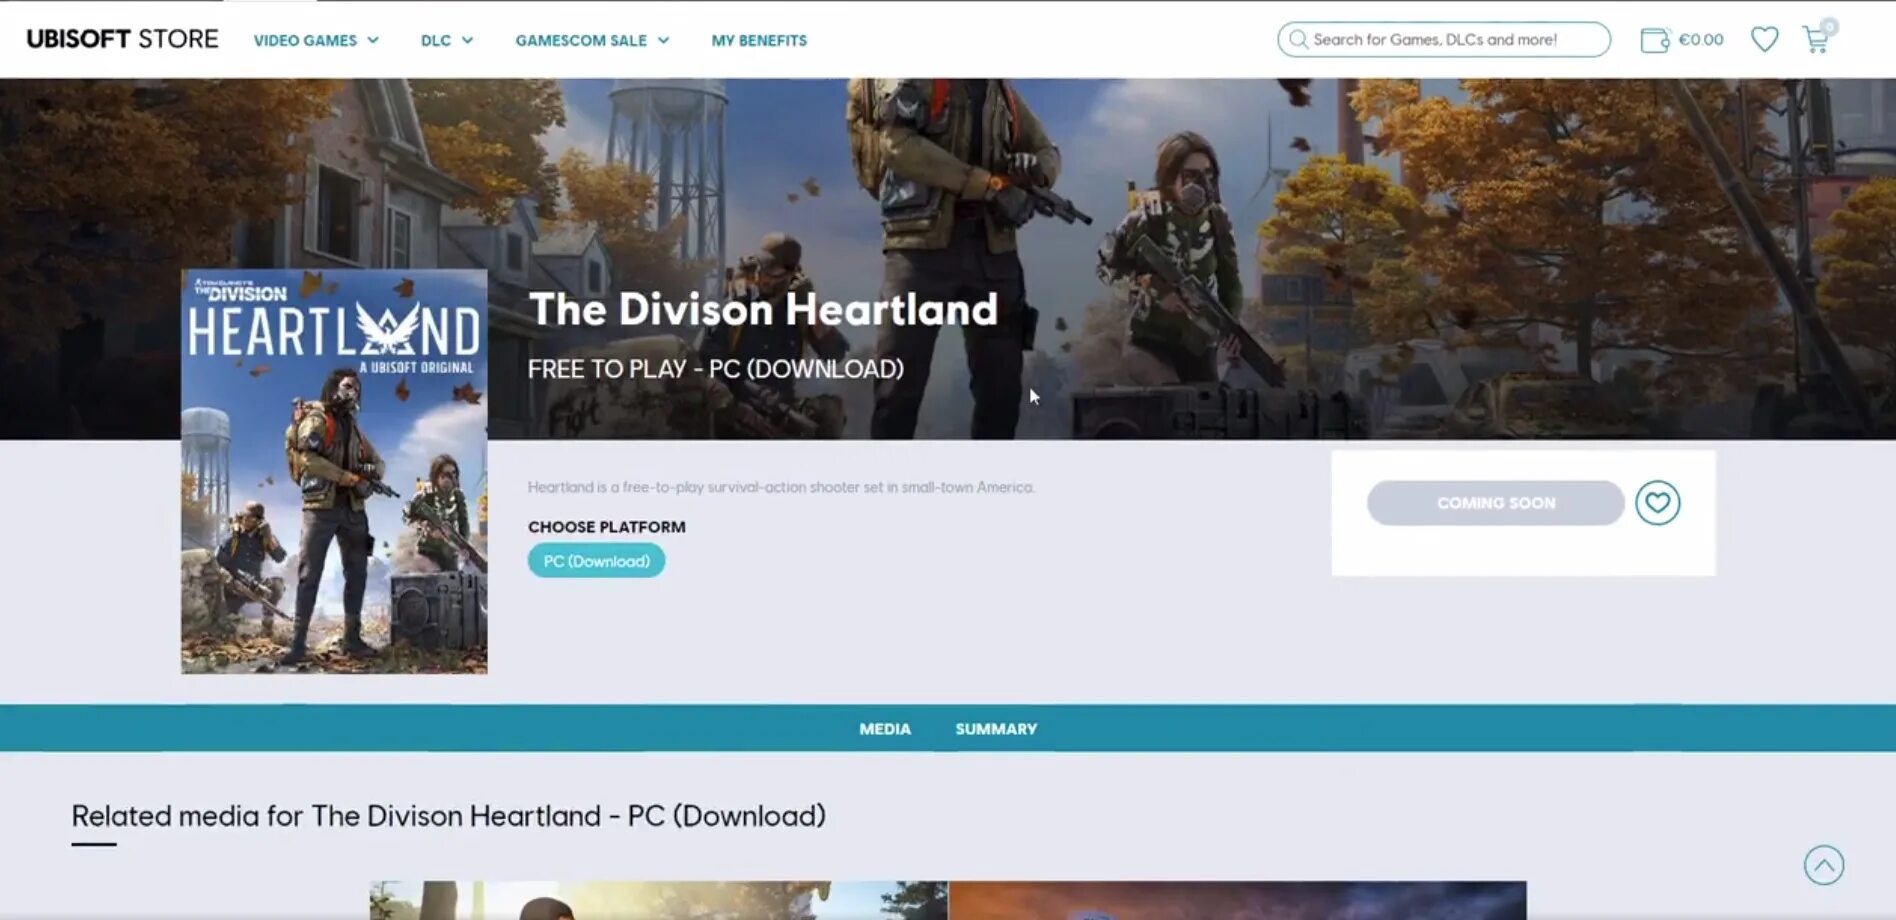The width and height of the screenshot is (1896, 920).
Task: Switch to the Summary tab
Action: tap(996, 729)
